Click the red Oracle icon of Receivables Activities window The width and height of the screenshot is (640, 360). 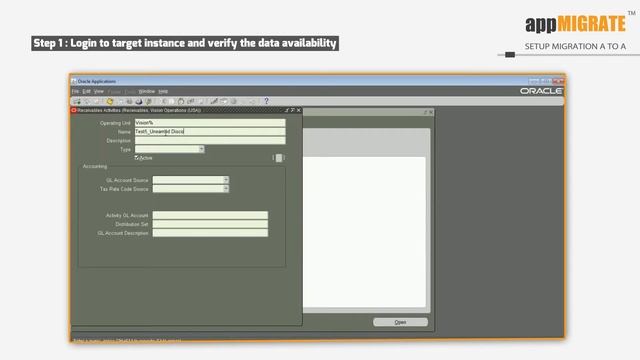click(x=74, y=110)
